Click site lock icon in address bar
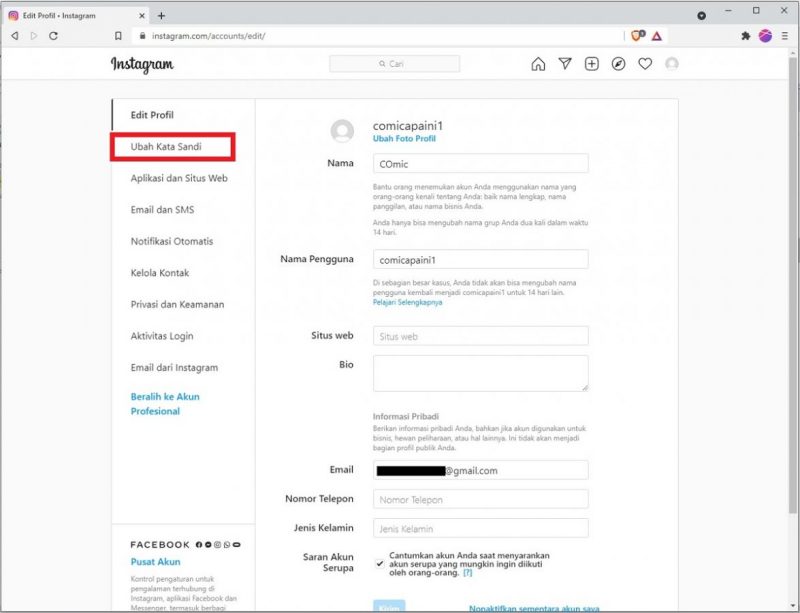Viewport: 800px width, 613px height. 142,36
